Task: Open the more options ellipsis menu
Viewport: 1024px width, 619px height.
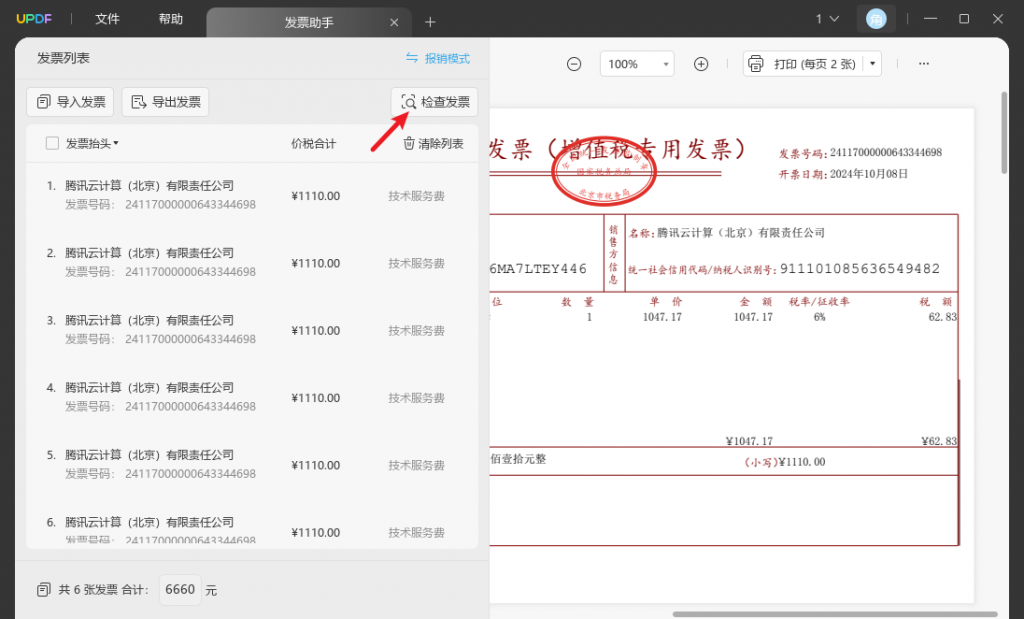Action: (923, 64)
